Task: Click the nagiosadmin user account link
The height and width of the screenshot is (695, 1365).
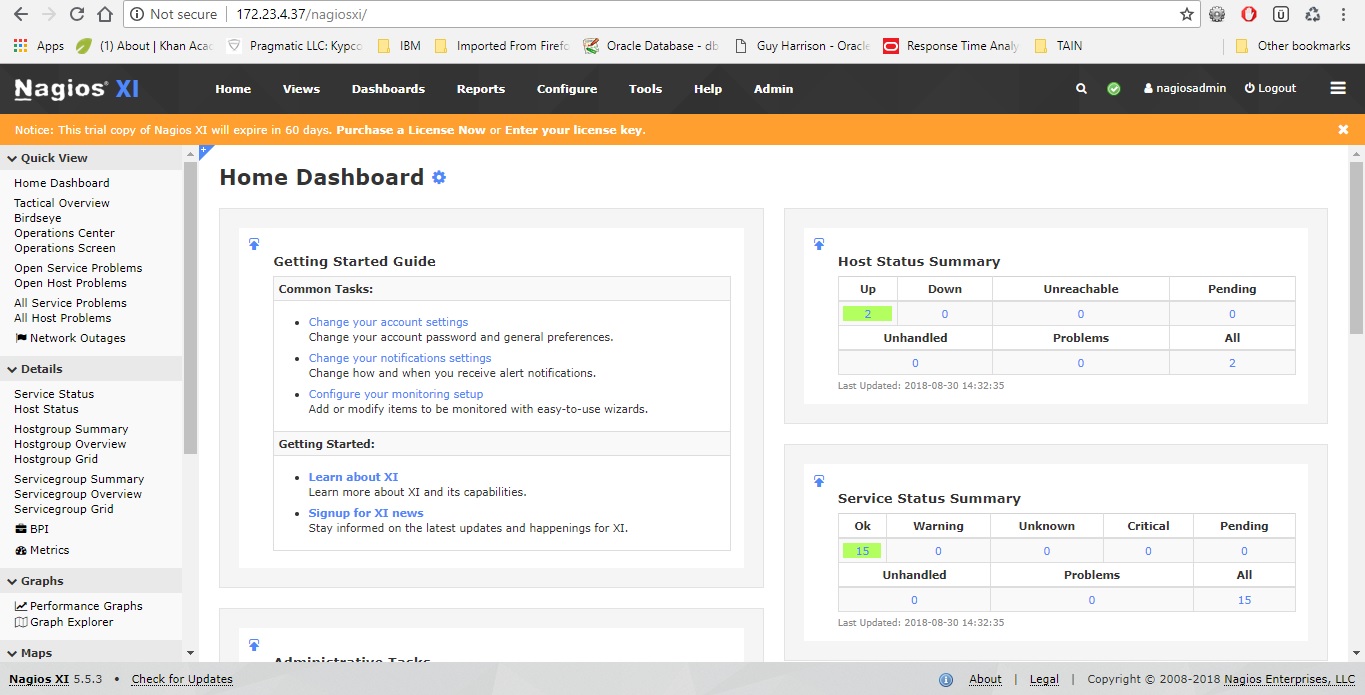Action: click(1185, 89)
